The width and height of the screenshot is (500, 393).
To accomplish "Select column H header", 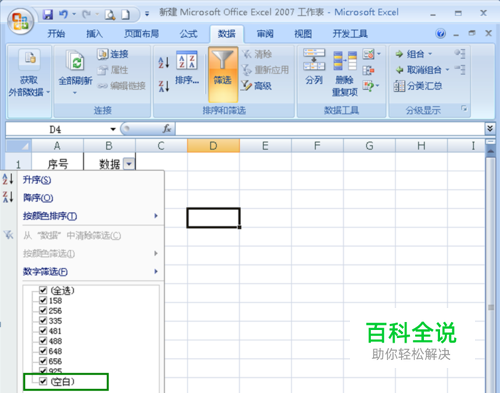I will (421, 146).
